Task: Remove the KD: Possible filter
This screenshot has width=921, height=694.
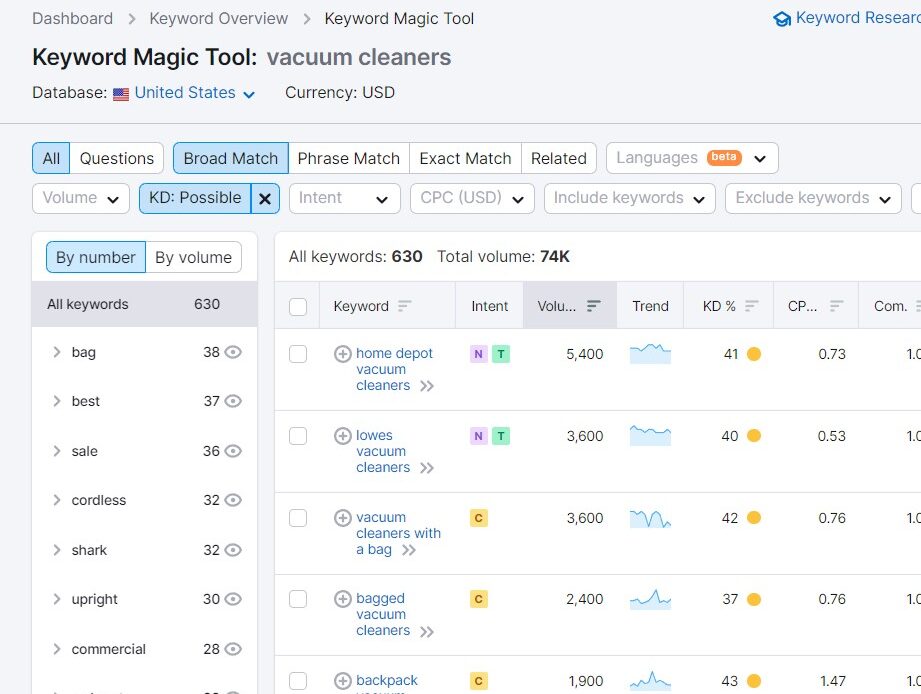Action: (265, 198)
